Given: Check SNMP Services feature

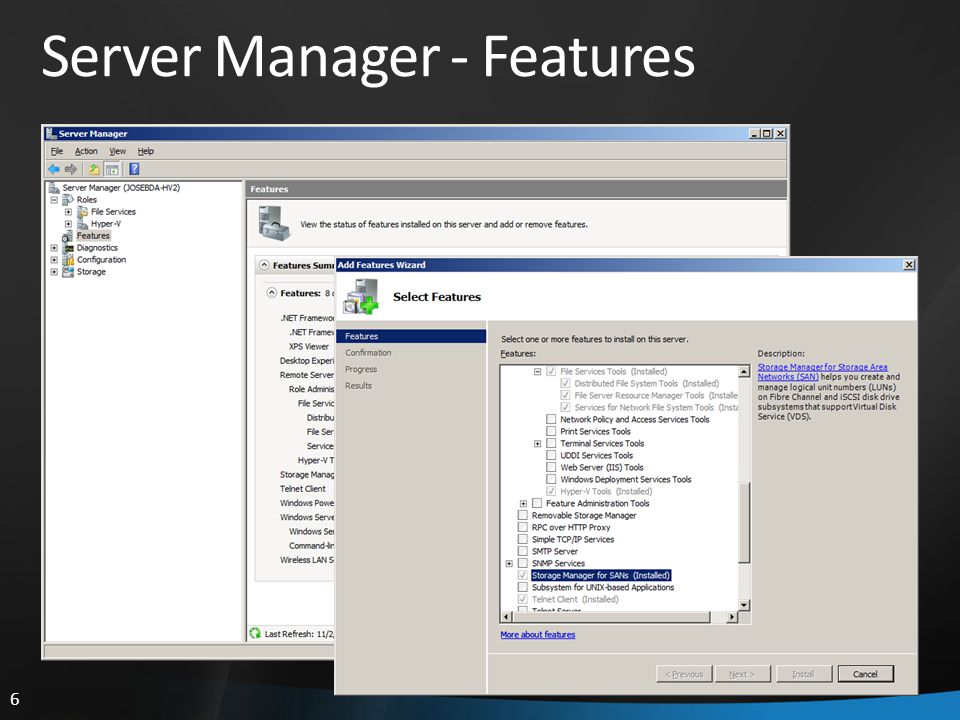Looking at the screenshot, I should tap(523, 563).
